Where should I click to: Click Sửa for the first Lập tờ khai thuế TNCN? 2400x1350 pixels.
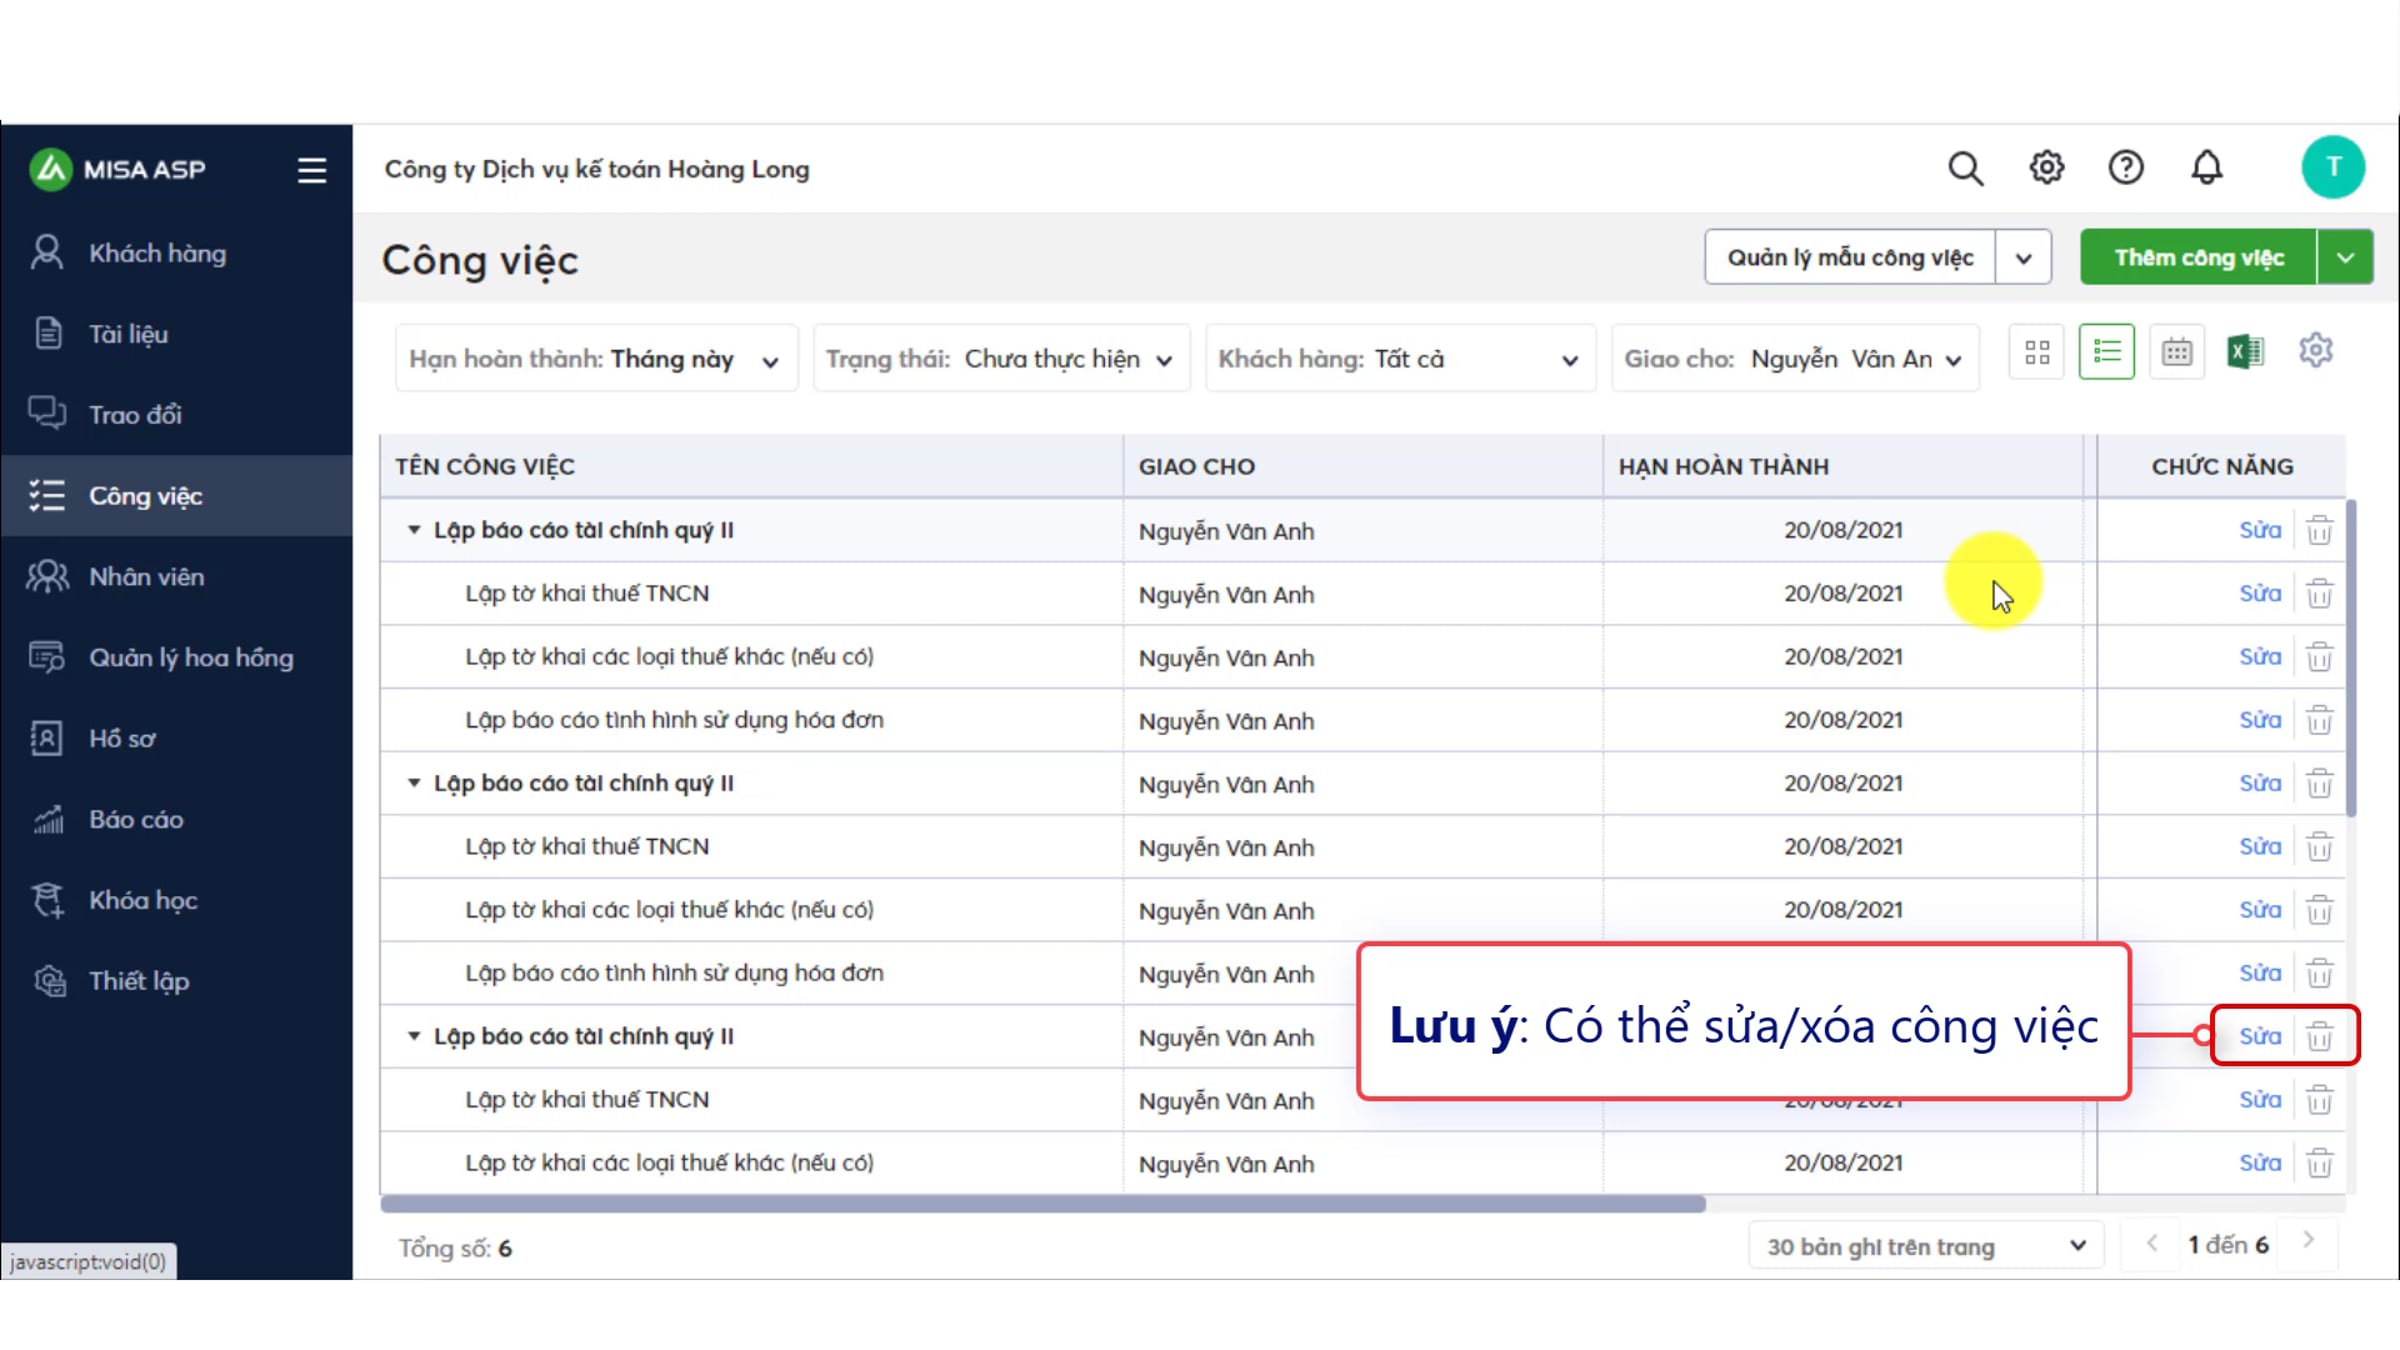click(x=2260, y=594)
